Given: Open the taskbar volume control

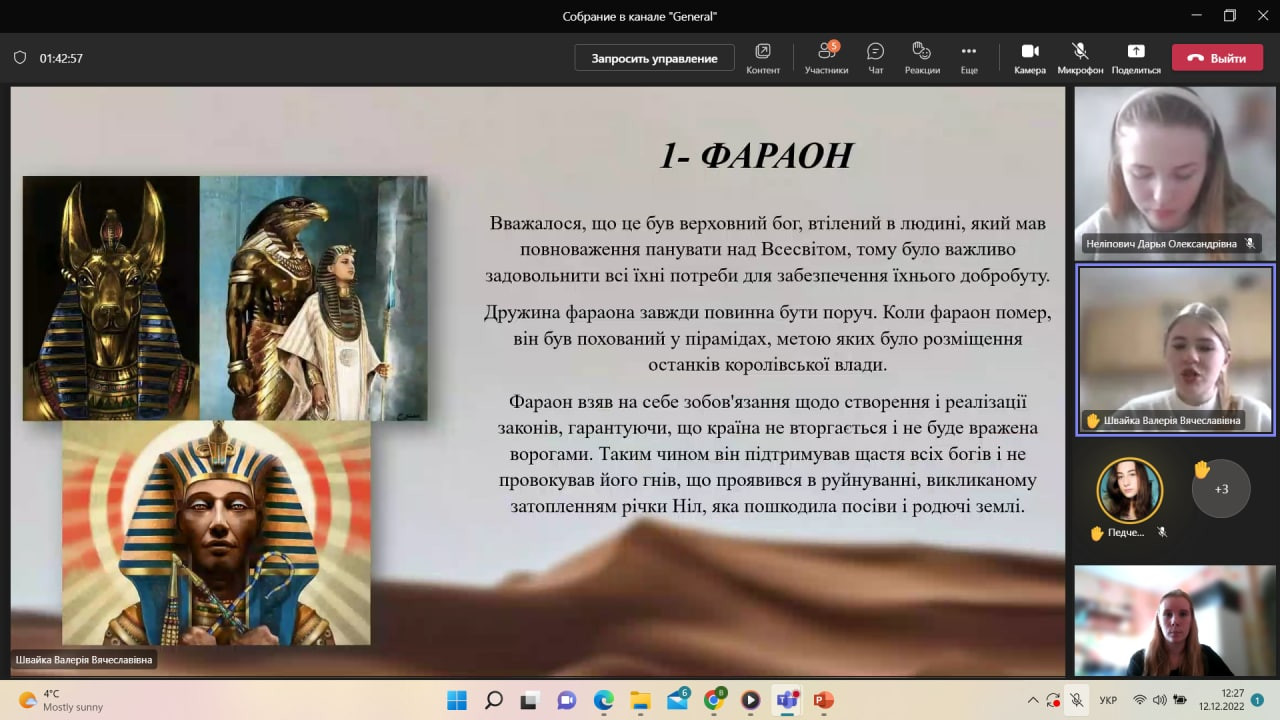Looking at the screenshot, I should click(1158, 700).
